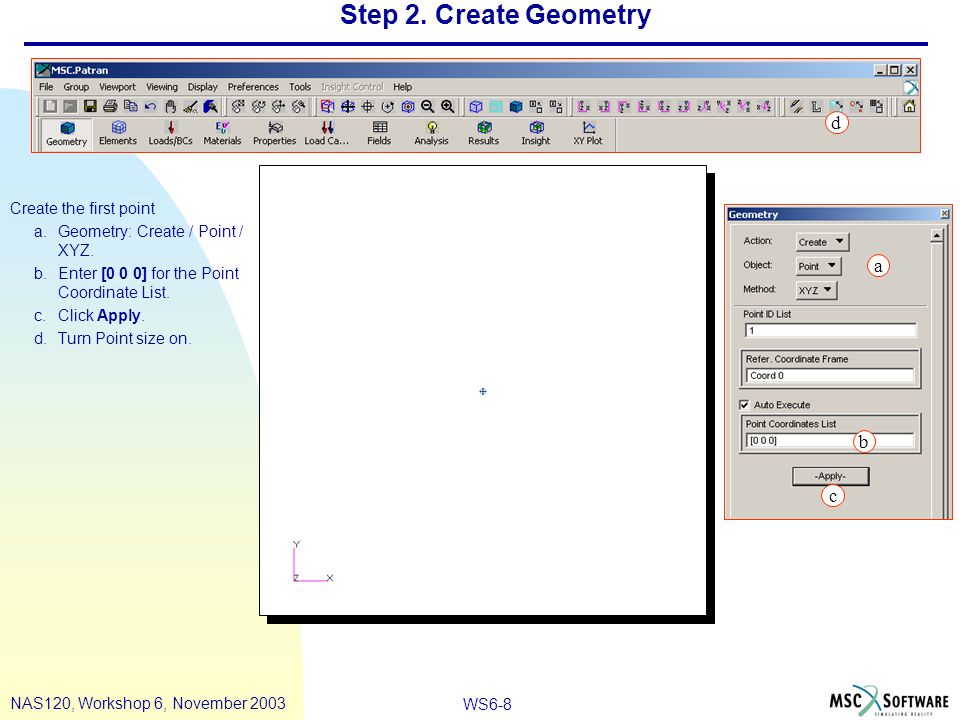Click the first pink XYZ view icon
Screen dimensions: 960x720
click(583, 107)
